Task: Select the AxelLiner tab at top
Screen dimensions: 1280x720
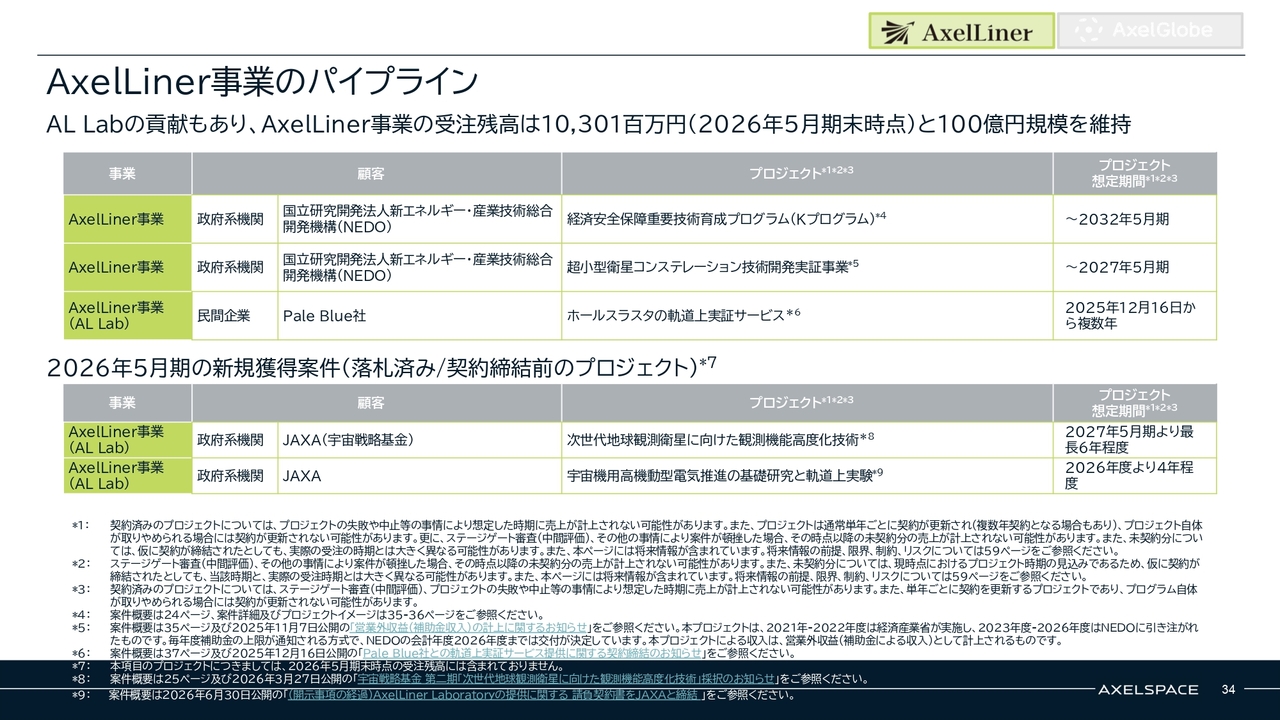Action: (x=961, y=31)
